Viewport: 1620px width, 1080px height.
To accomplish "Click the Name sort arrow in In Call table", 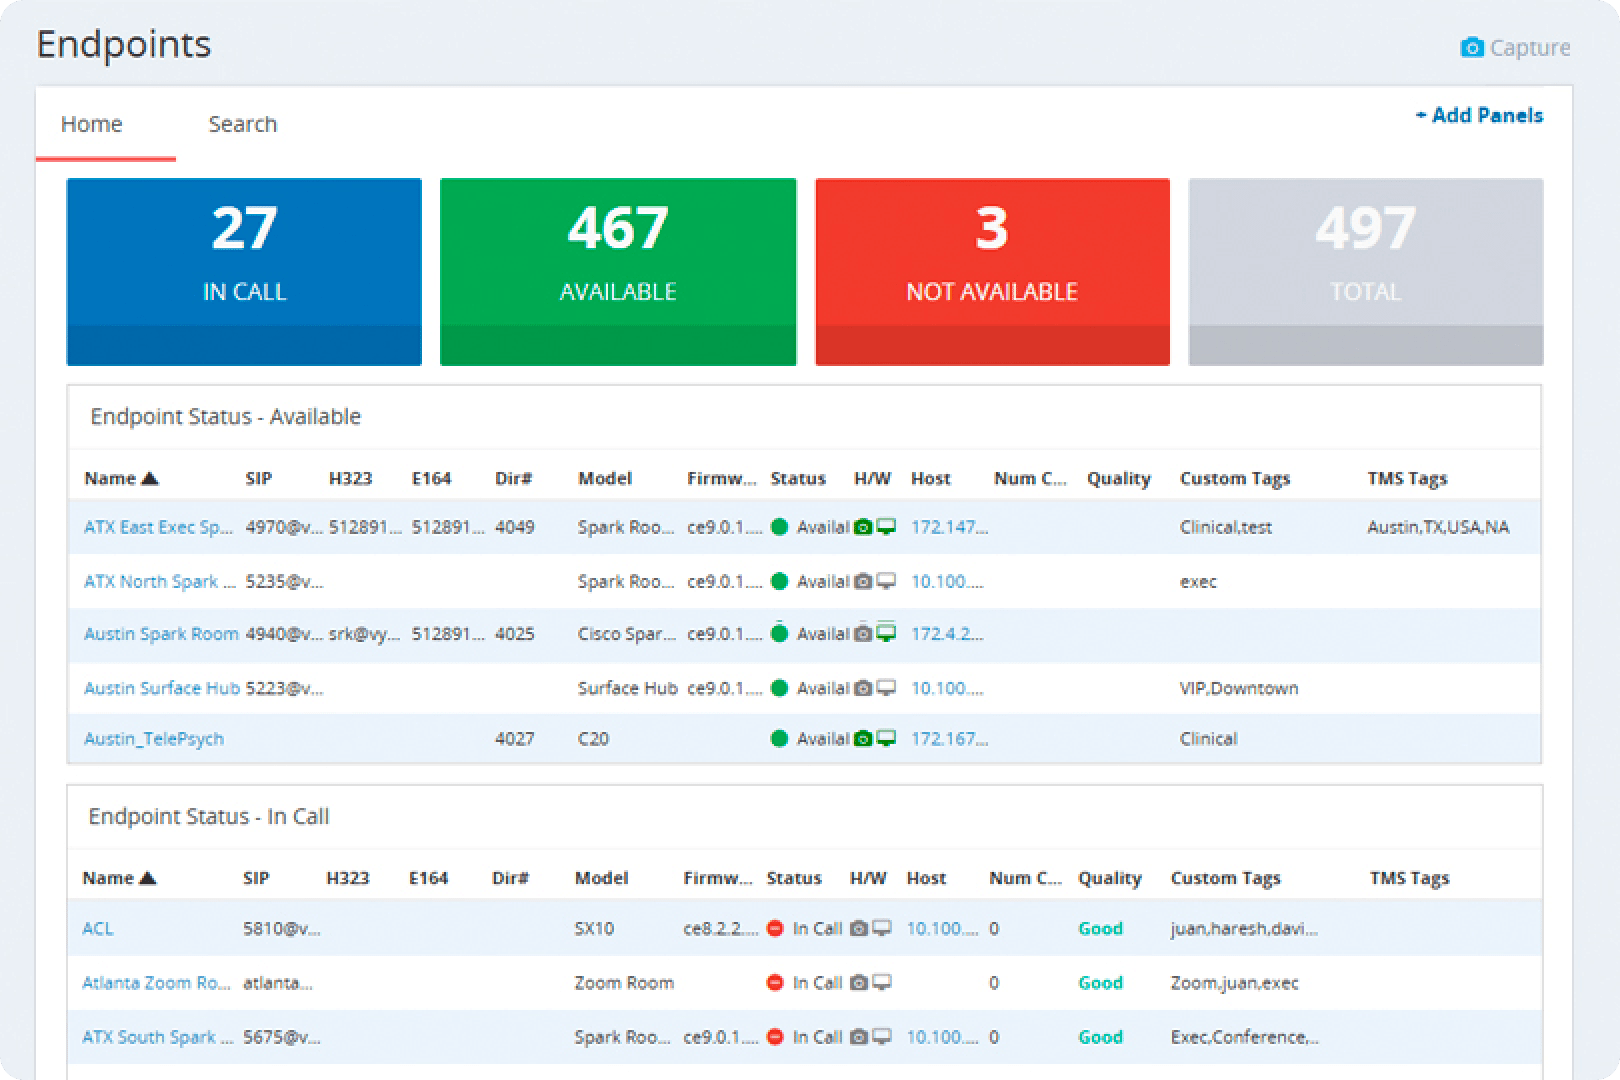I will coord(146,877).
